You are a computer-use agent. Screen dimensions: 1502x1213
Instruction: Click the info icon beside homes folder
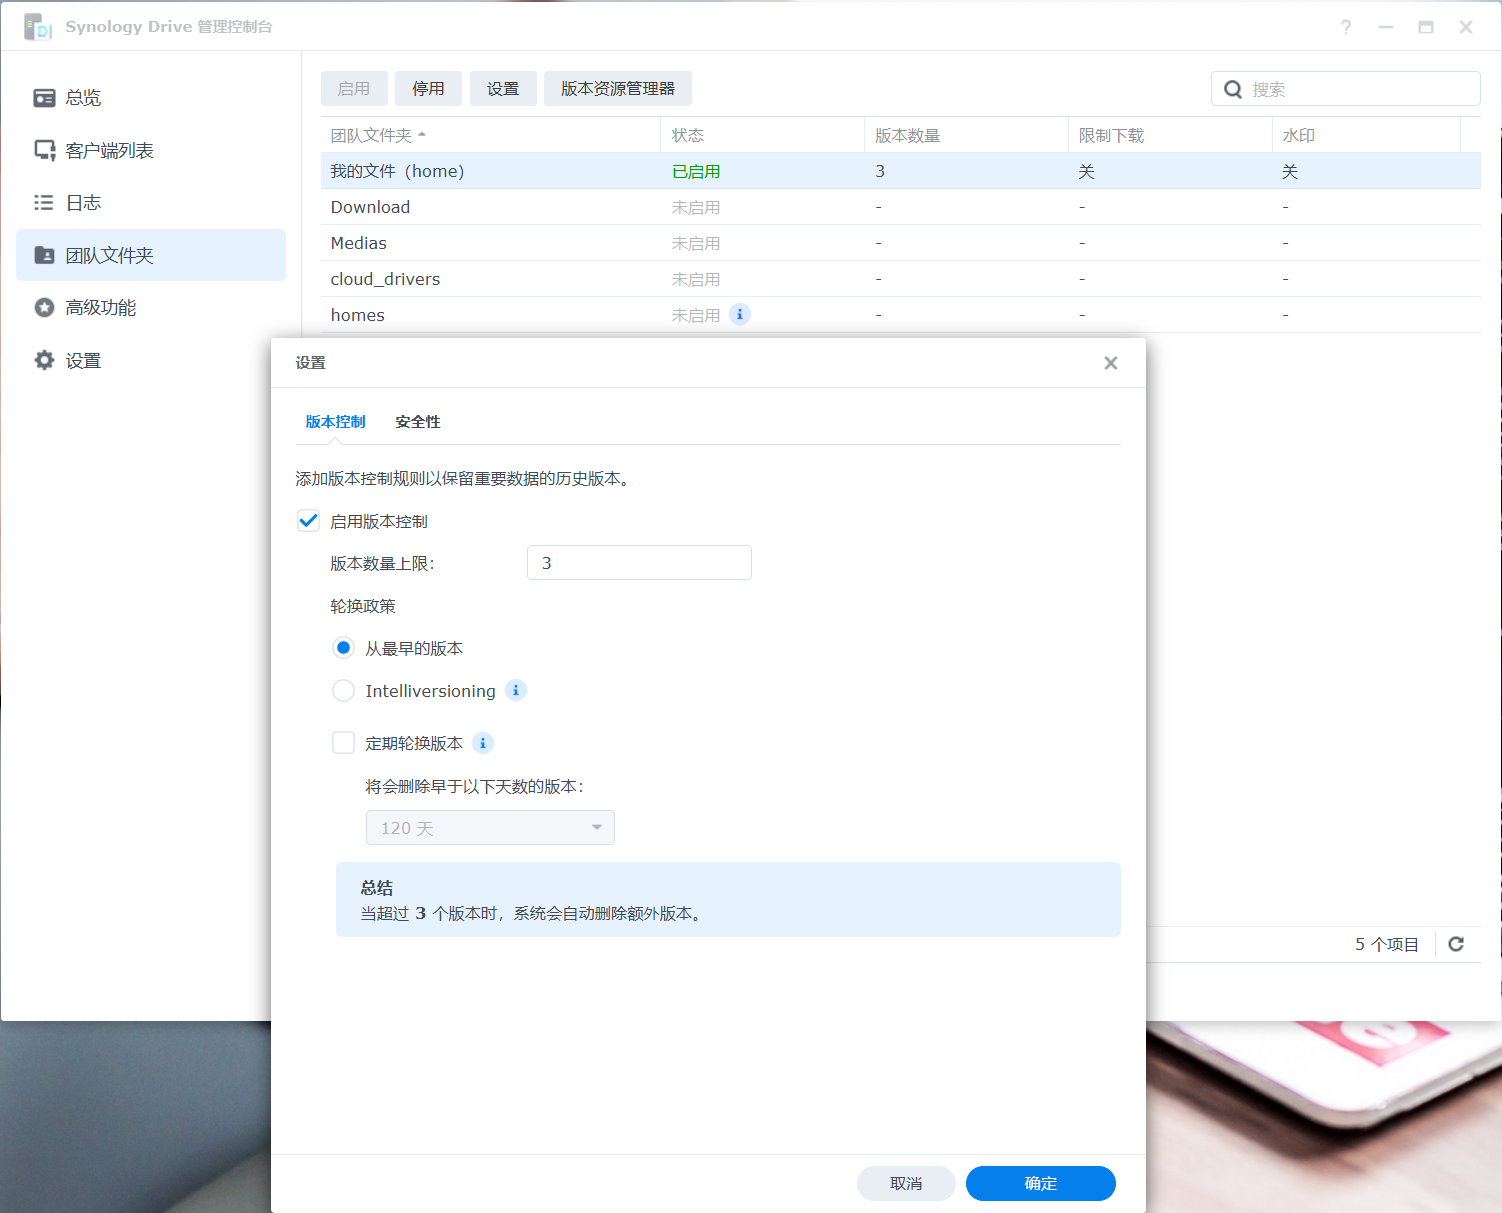[739, 314]
